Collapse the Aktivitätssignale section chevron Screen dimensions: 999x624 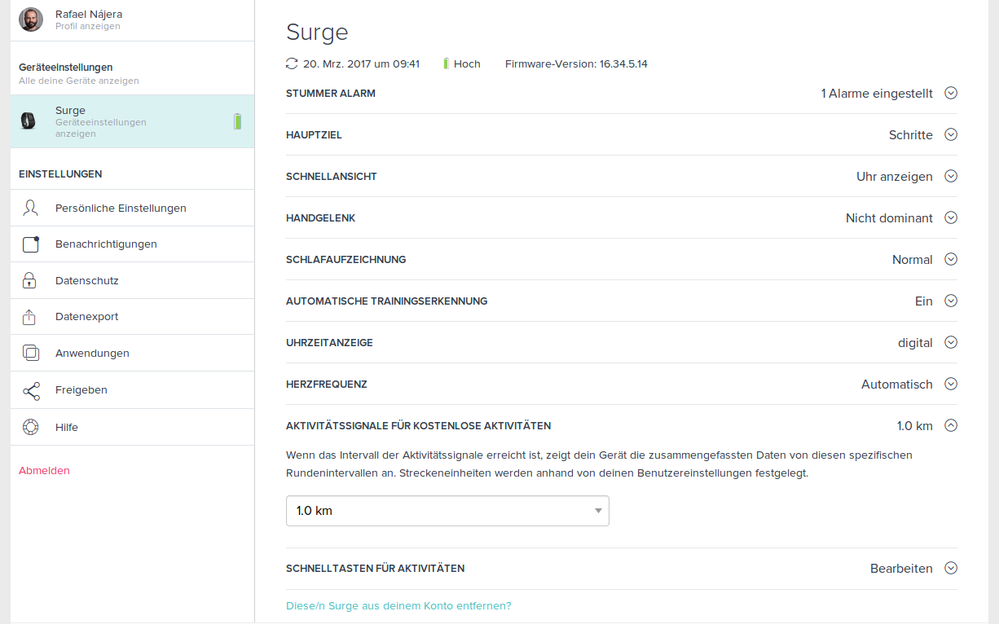tap(951, 426)
